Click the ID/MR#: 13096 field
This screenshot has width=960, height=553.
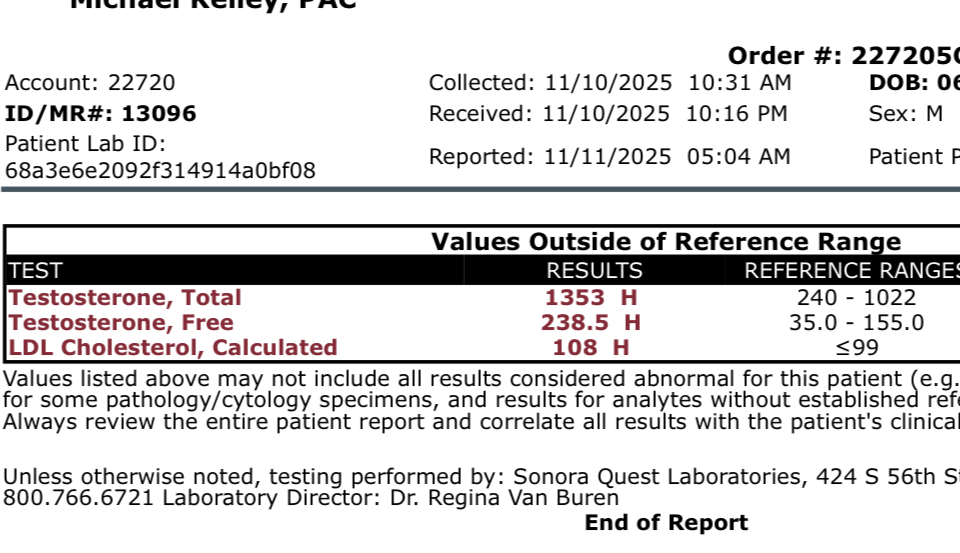(x=101, y=113)
